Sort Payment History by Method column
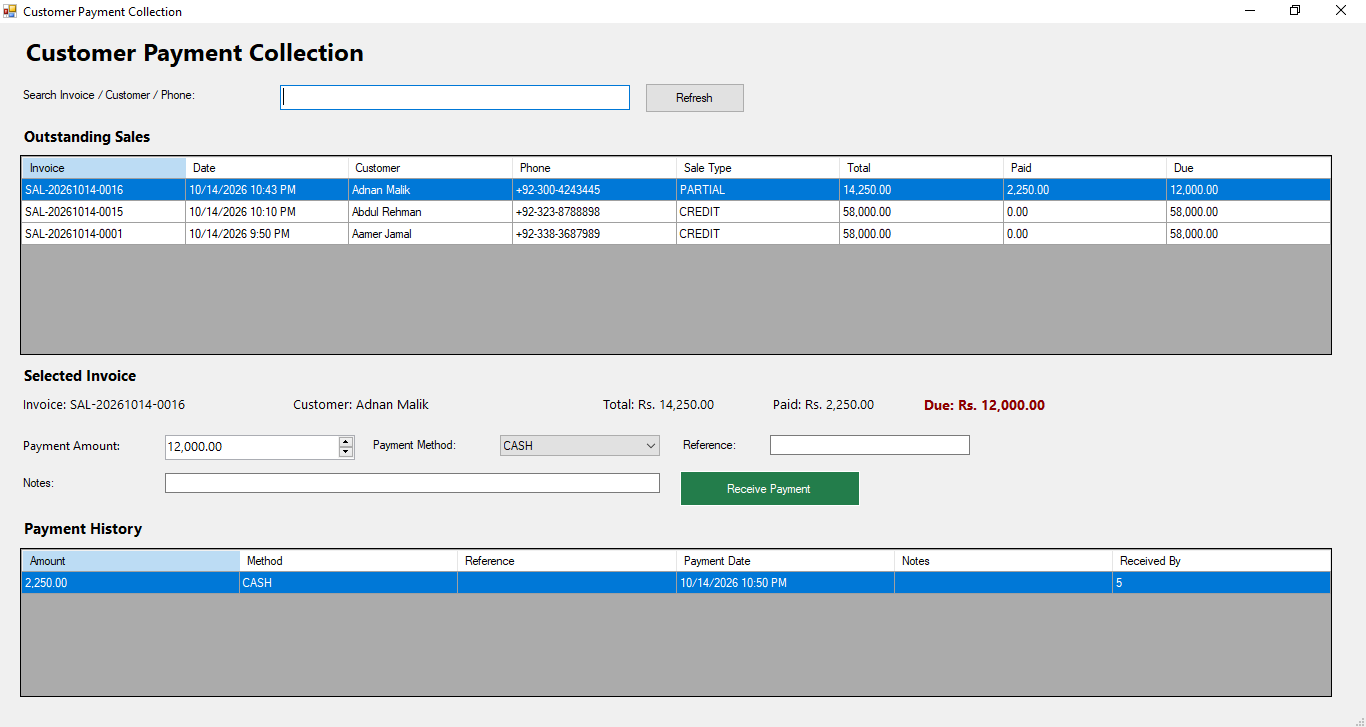This screenshot has height=727, width=1366. (x=349, y=561)
